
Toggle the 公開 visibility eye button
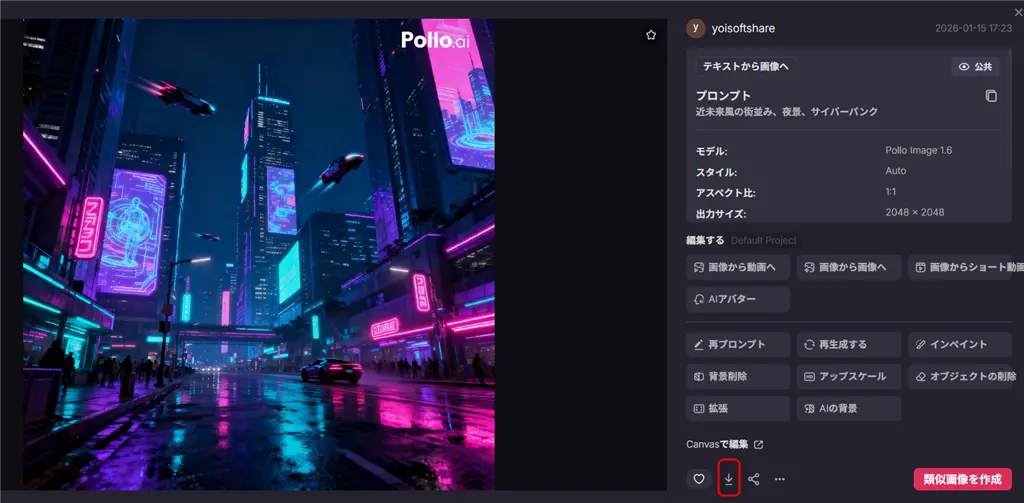(975, 67)
